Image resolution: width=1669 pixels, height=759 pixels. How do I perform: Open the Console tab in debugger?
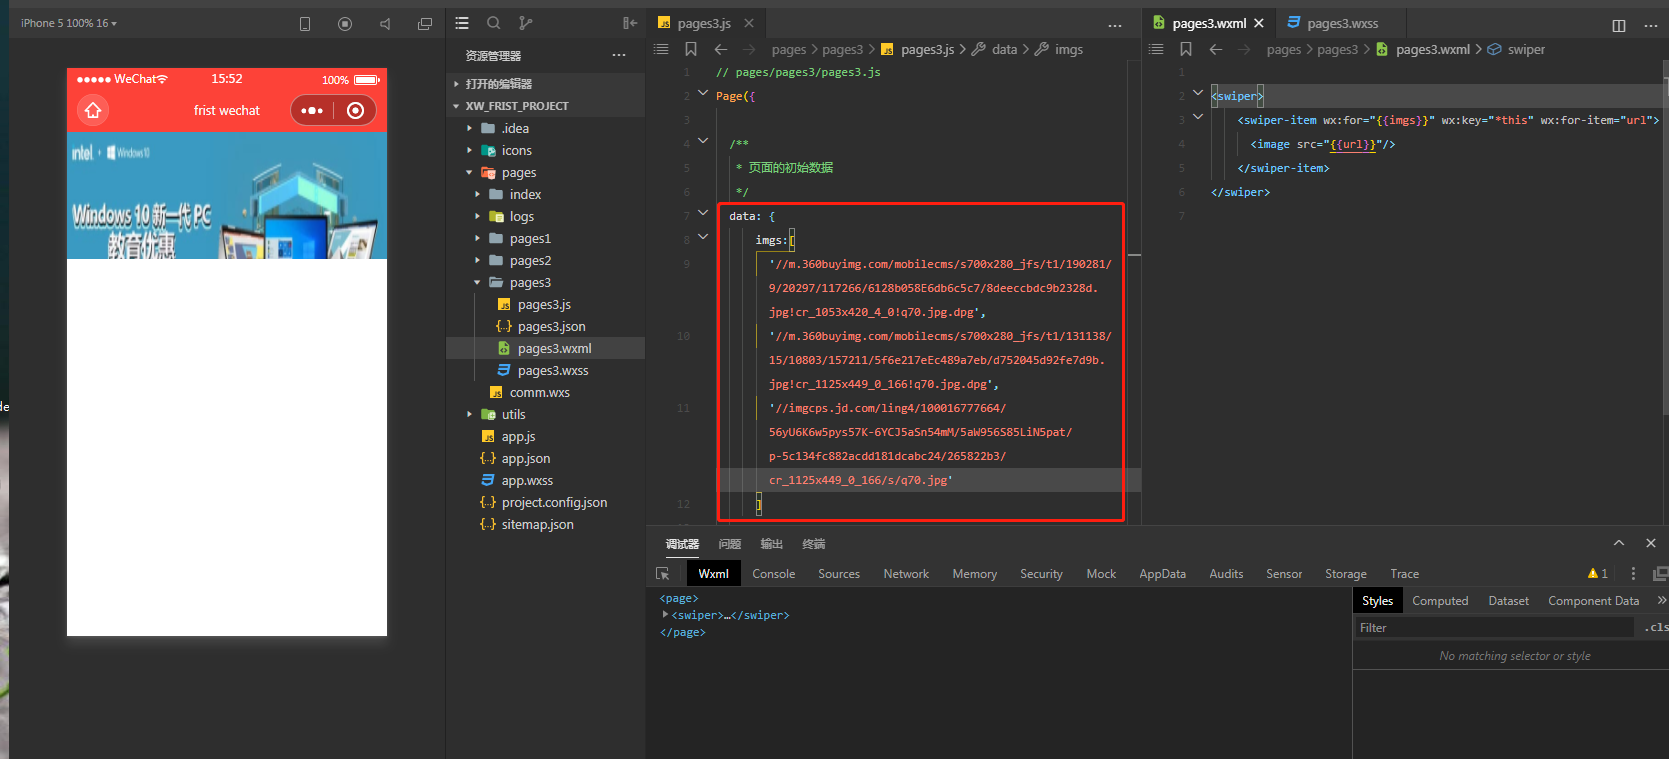773,574
